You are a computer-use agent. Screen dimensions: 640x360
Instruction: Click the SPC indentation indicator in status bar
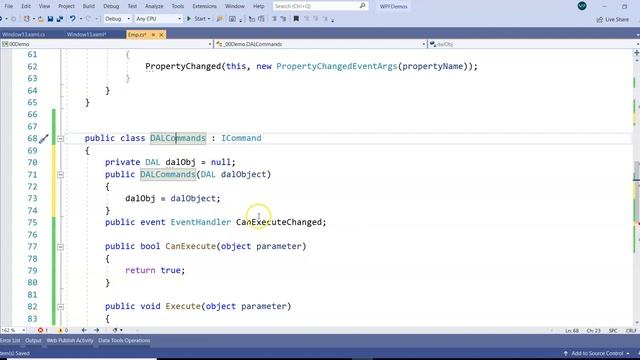click(613, 331)
